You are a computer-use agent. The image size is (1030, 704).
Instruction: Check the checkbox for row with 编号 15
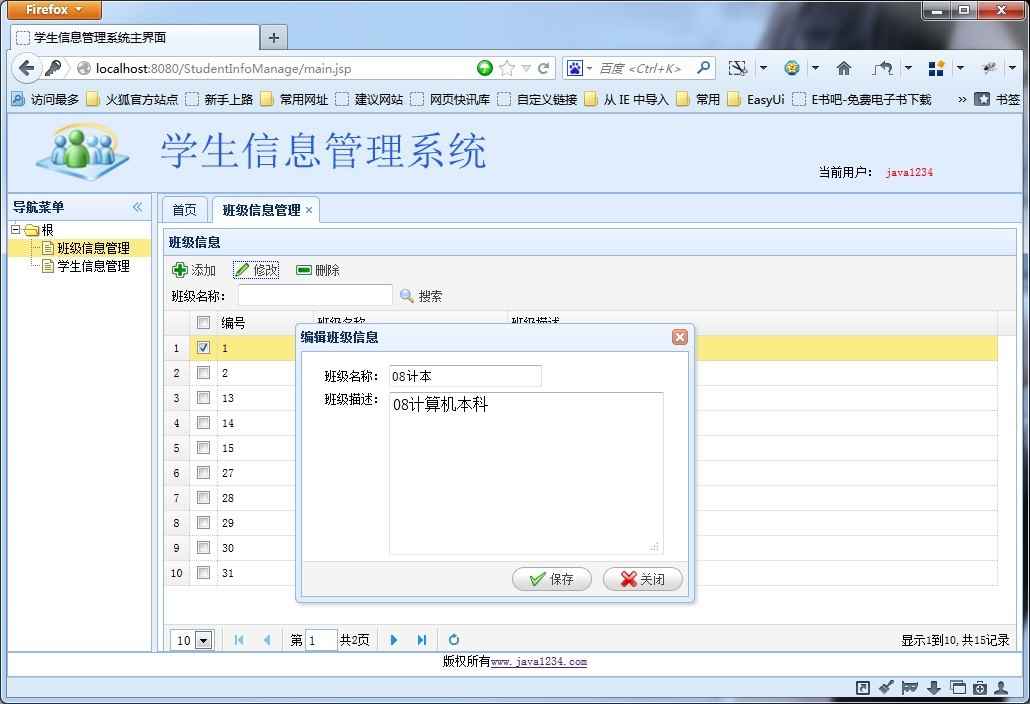tap(204, 447)
